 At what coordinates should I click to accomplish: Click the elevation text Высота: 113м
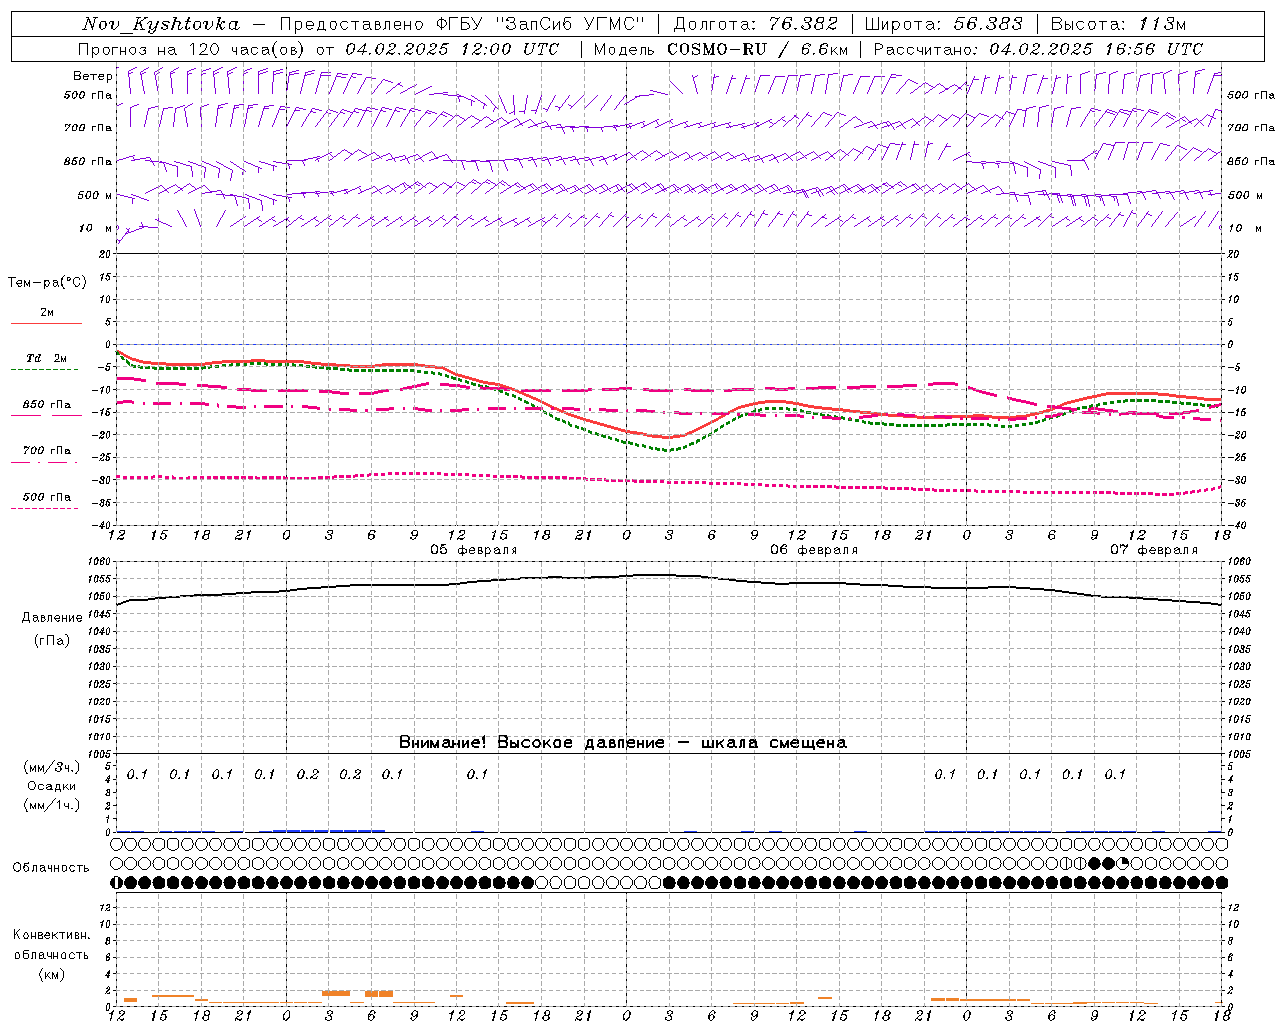(1119, 24)
